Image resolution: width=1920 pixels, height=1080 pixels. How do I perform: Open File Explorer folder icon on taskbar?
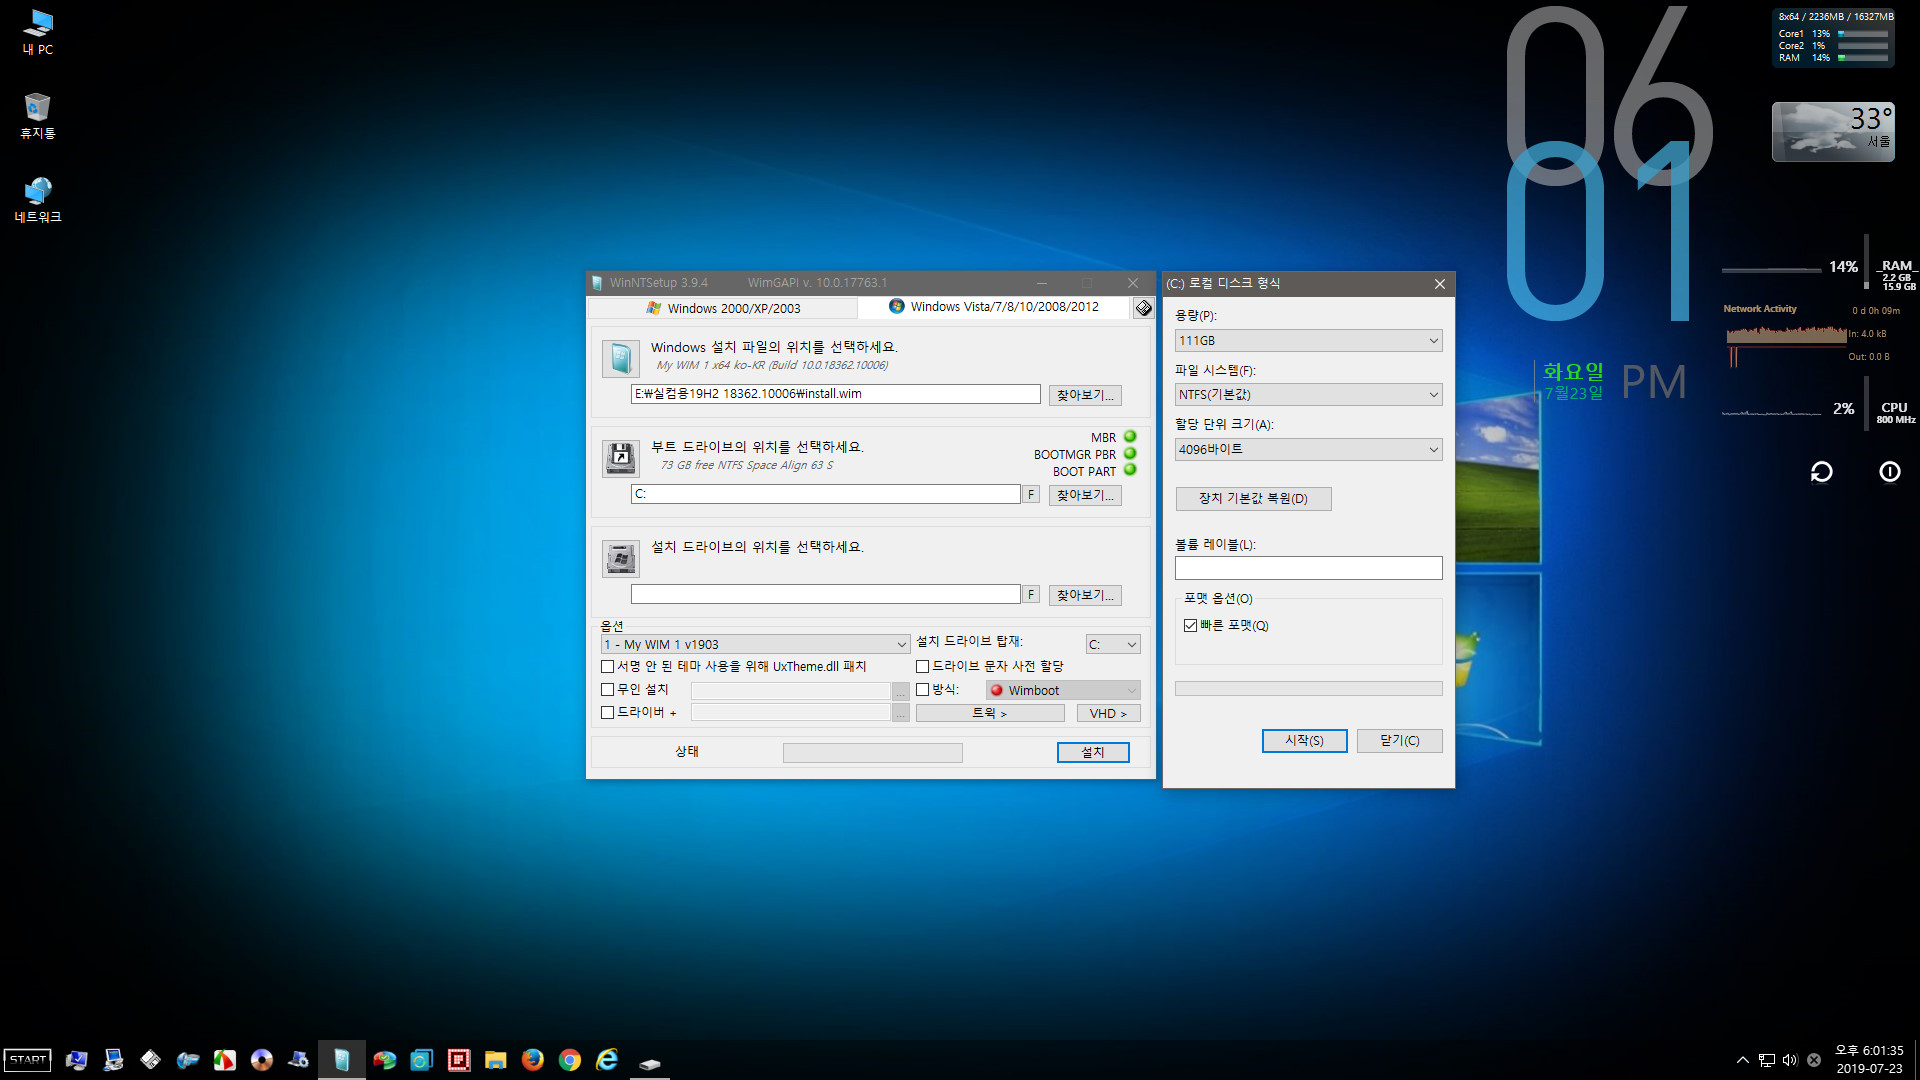[496, 1060]
